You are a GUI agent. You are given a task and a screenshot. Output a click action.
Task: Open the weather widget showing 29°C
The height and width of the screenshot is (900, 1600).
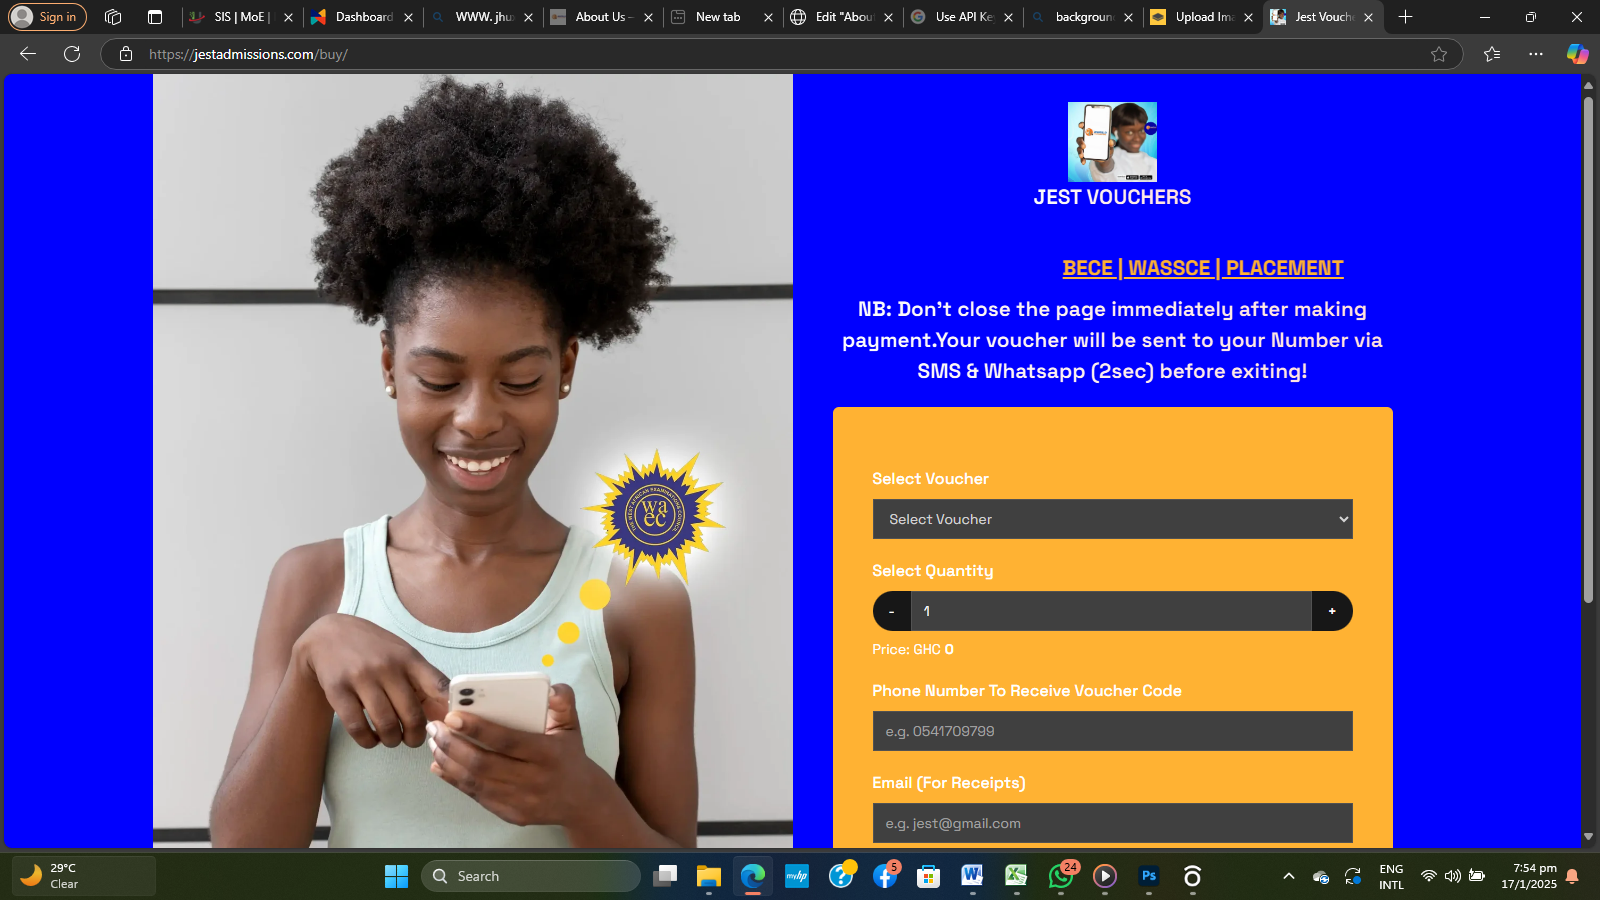[x=84, y=876]
